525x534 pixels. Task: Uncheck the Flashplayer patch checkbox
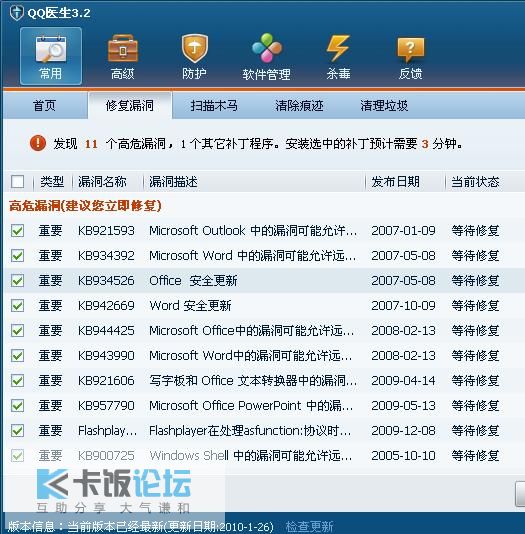coord(17,430)
